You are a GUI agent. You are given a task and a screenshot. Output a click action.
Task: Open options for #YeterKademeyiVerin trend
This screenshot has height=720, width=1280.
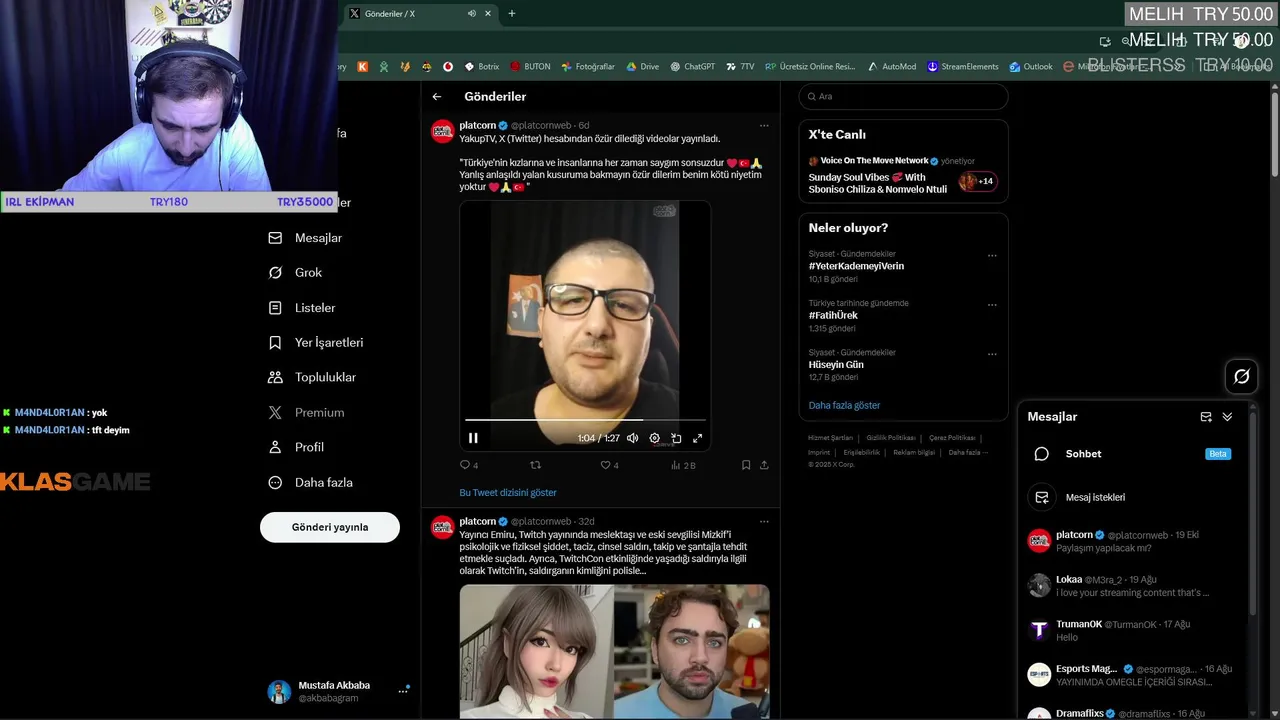[x=992, y=255]
